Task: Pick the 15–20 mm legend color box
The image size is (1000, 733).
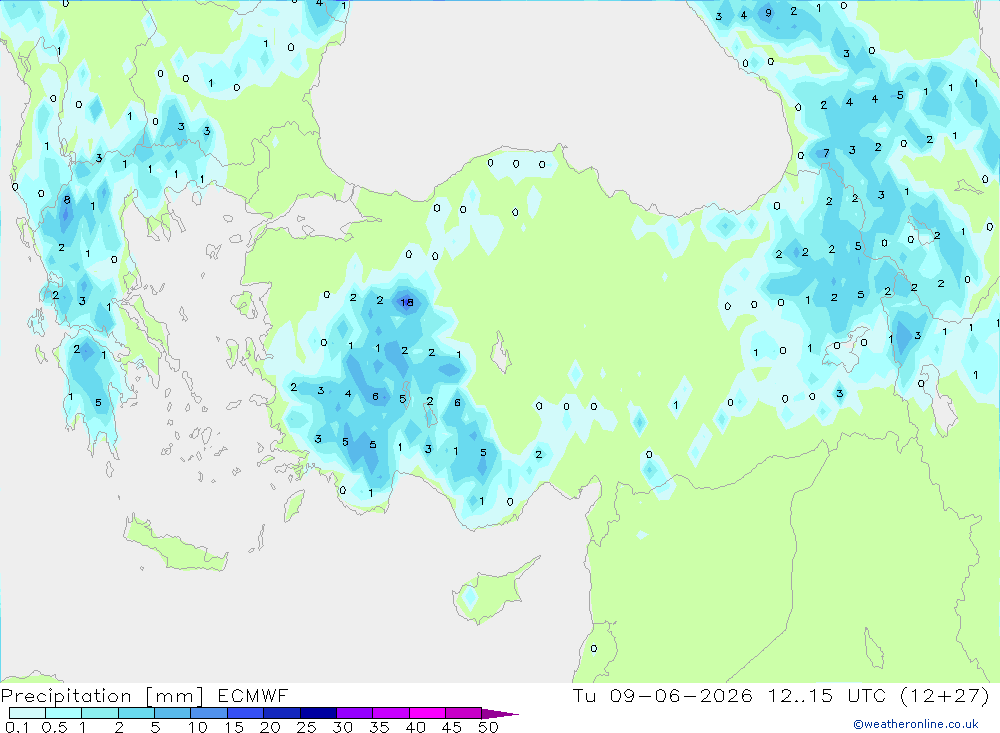Action: pos(246,713)
